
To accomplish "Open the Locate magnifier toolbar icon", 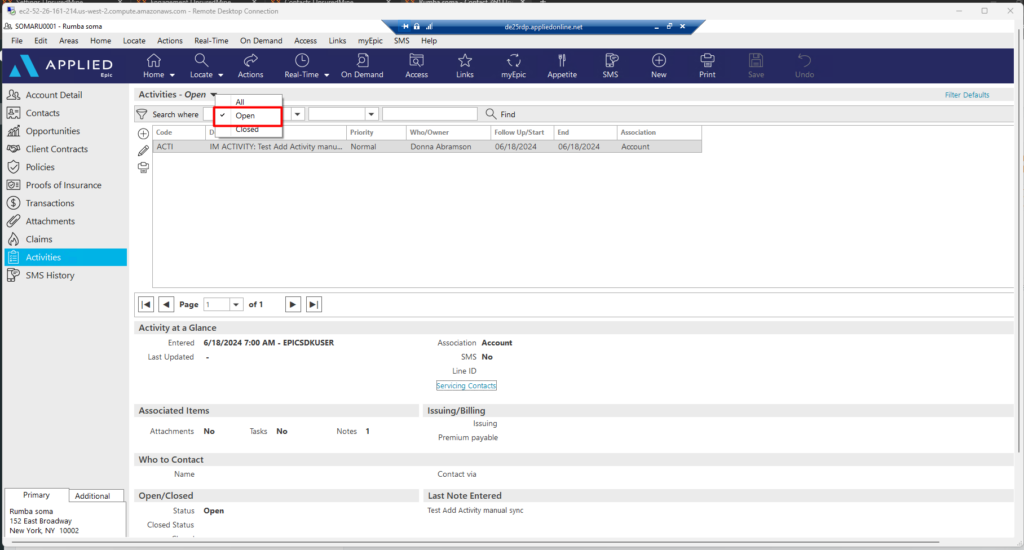I will click(201, 61).
